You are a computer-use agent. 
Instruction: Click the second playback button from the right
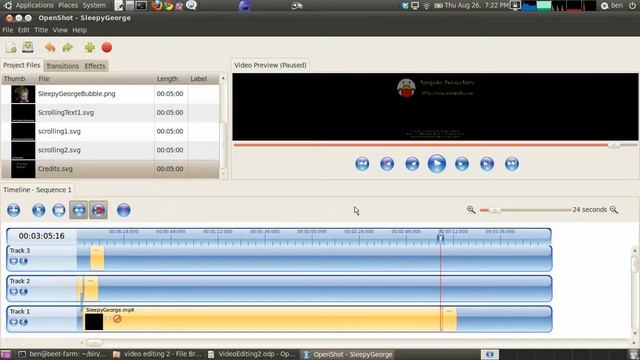tap(487, 164)
